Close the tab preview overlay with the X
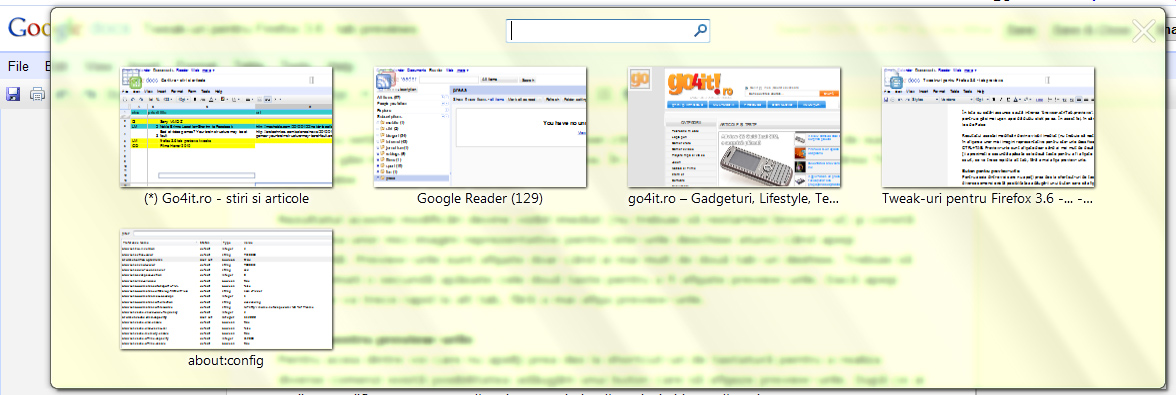The height and width of the screenshot is (395, 1176). coord(1144,31)
